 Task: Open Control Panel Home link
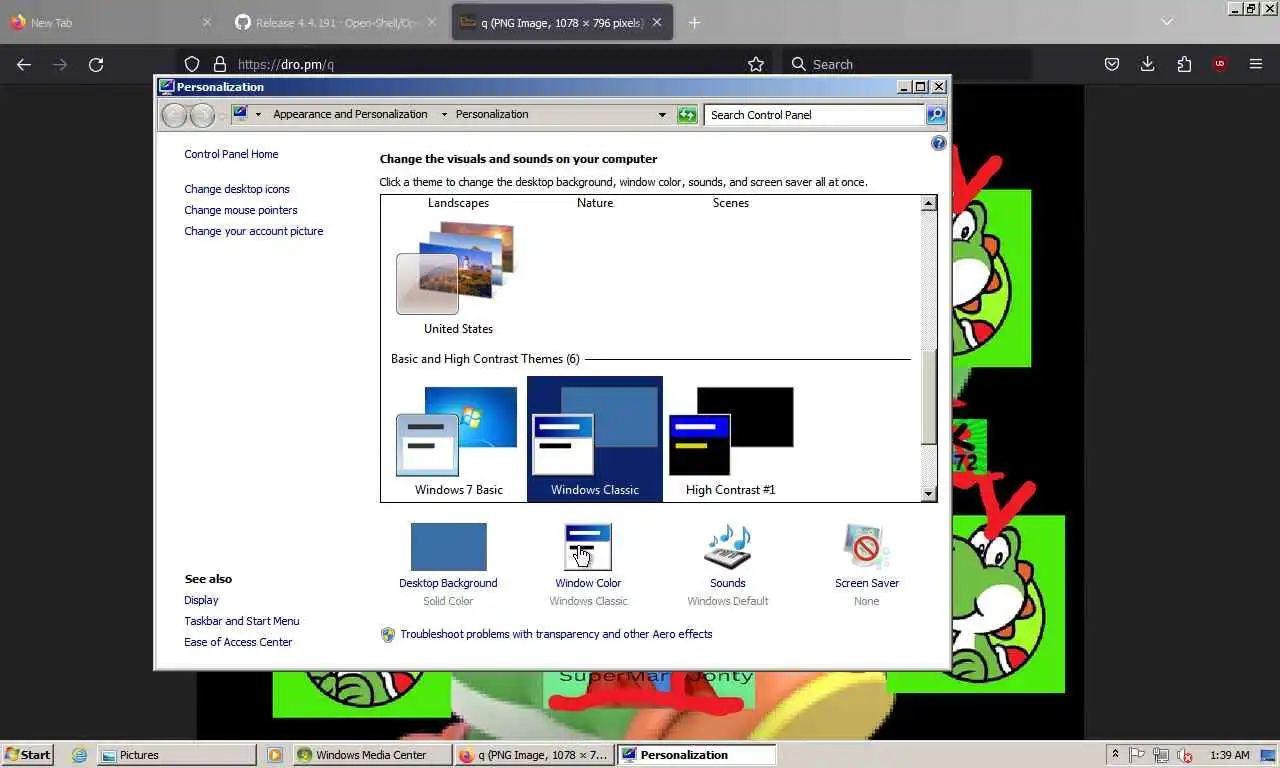(231, 154)
